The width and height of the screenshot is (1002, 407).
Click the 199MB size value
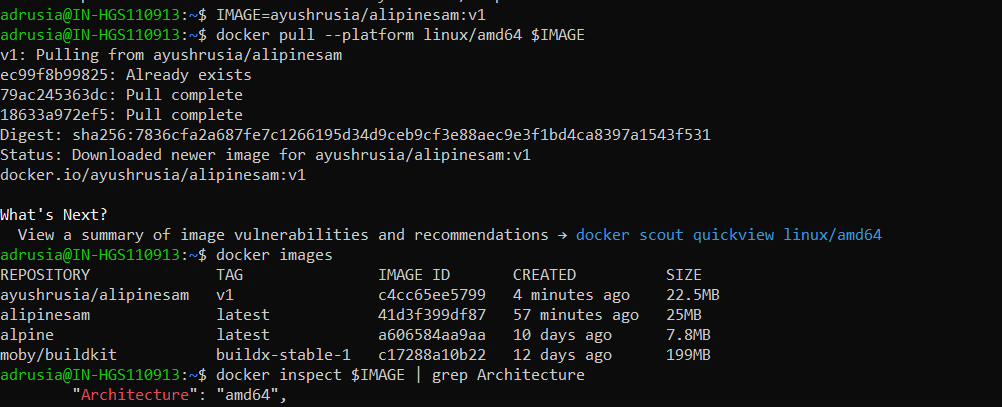[688, 355]
